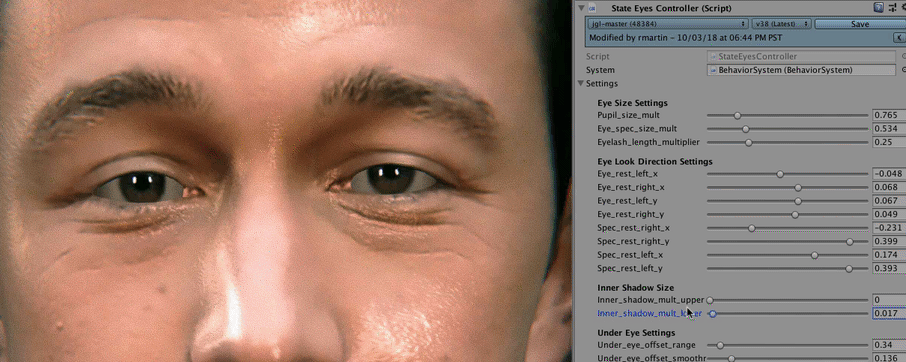
Task: Click the Eyelash_length_multiplier value field 0.25
Action: tap(889, 142)
